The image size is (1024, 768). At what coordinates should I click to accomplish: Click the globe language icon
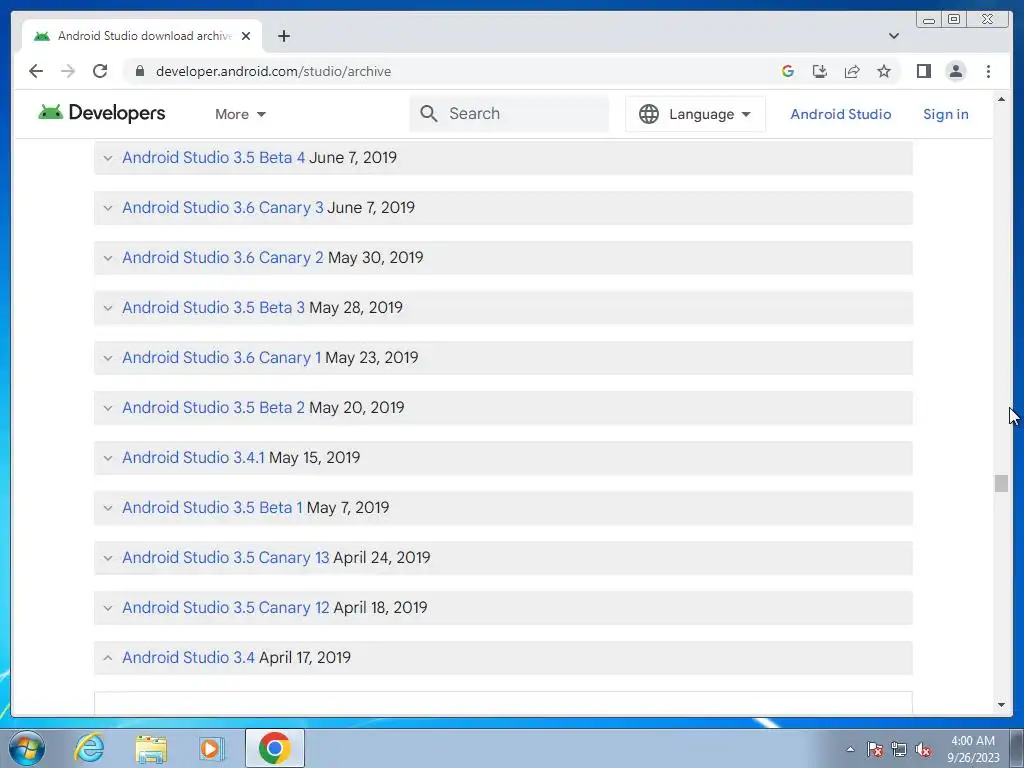[648, 114]
